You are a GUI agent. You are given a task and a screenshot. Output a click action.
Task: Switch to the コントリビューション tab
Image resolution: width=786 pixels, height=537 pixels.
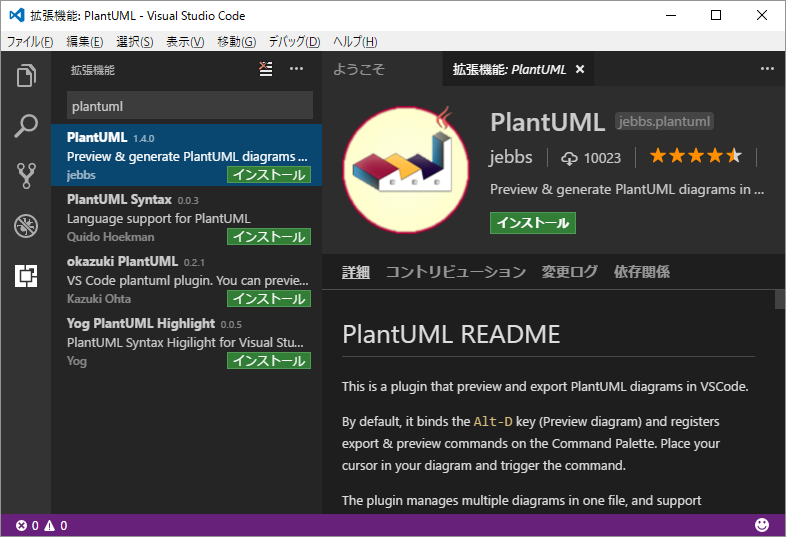click(x=456, y=272)
